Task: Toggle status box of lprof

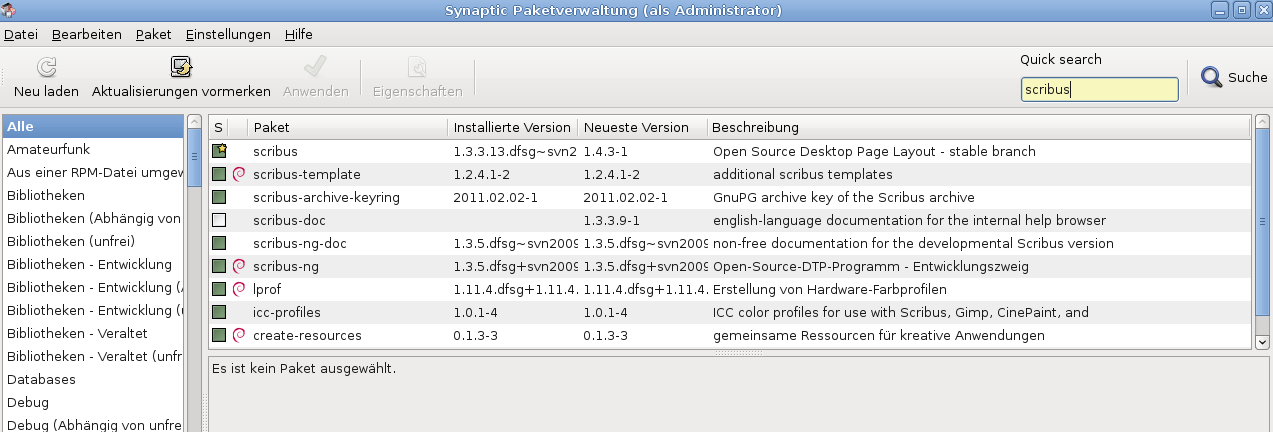Action: [219, 289]
